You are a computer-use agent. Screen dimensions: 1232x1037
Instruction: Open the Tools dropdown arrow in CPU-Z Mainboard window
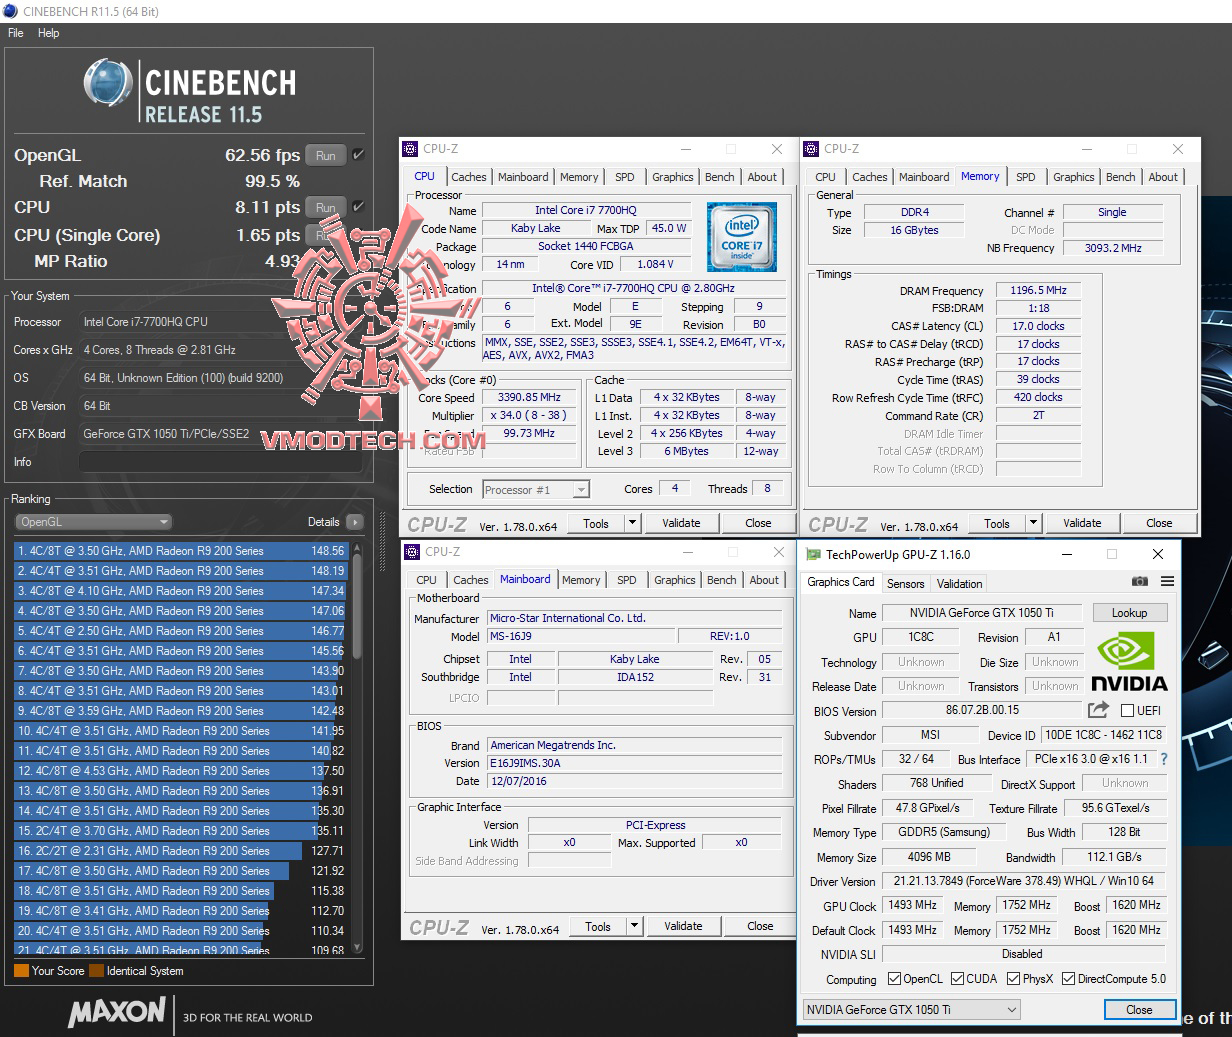[x=634, y=926]
